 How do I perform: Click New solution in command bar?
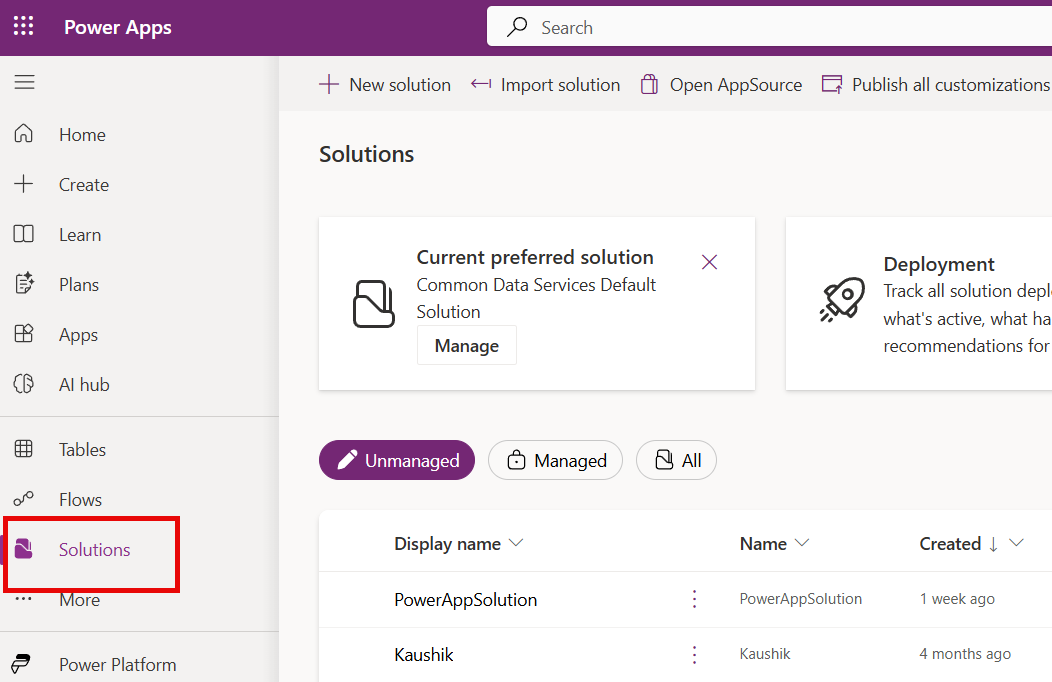pos(385,85)
